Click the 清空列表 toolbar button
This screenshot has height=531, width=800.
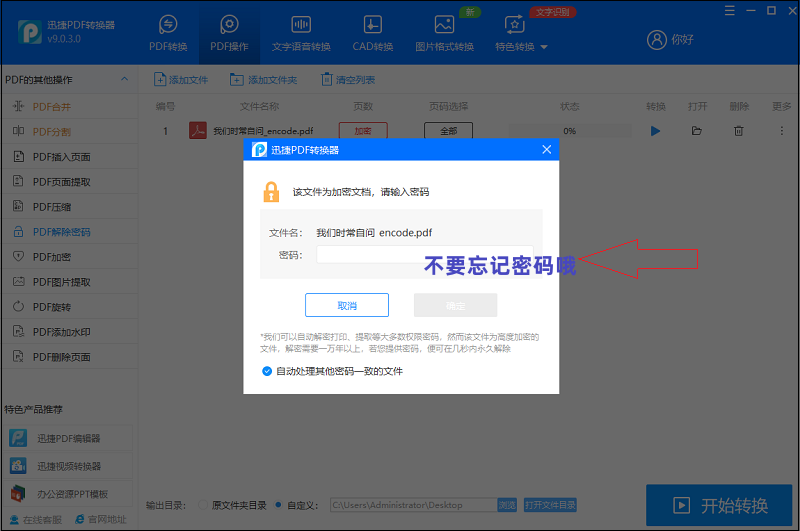point(348,80)
